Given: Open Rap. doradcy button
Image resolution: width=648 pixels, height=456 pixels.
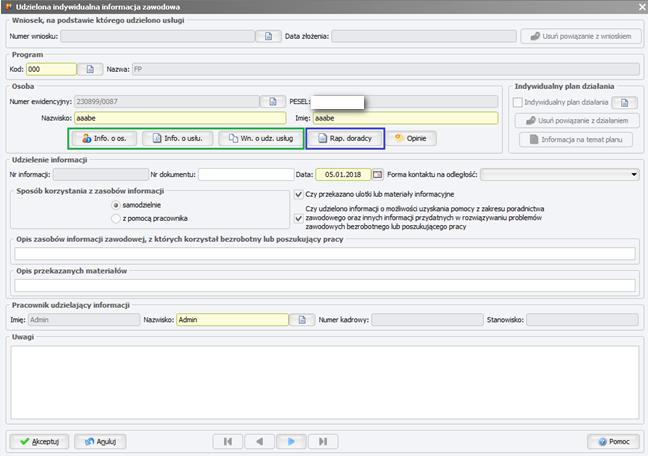Looking at the screenshot, I should point(345,138).
